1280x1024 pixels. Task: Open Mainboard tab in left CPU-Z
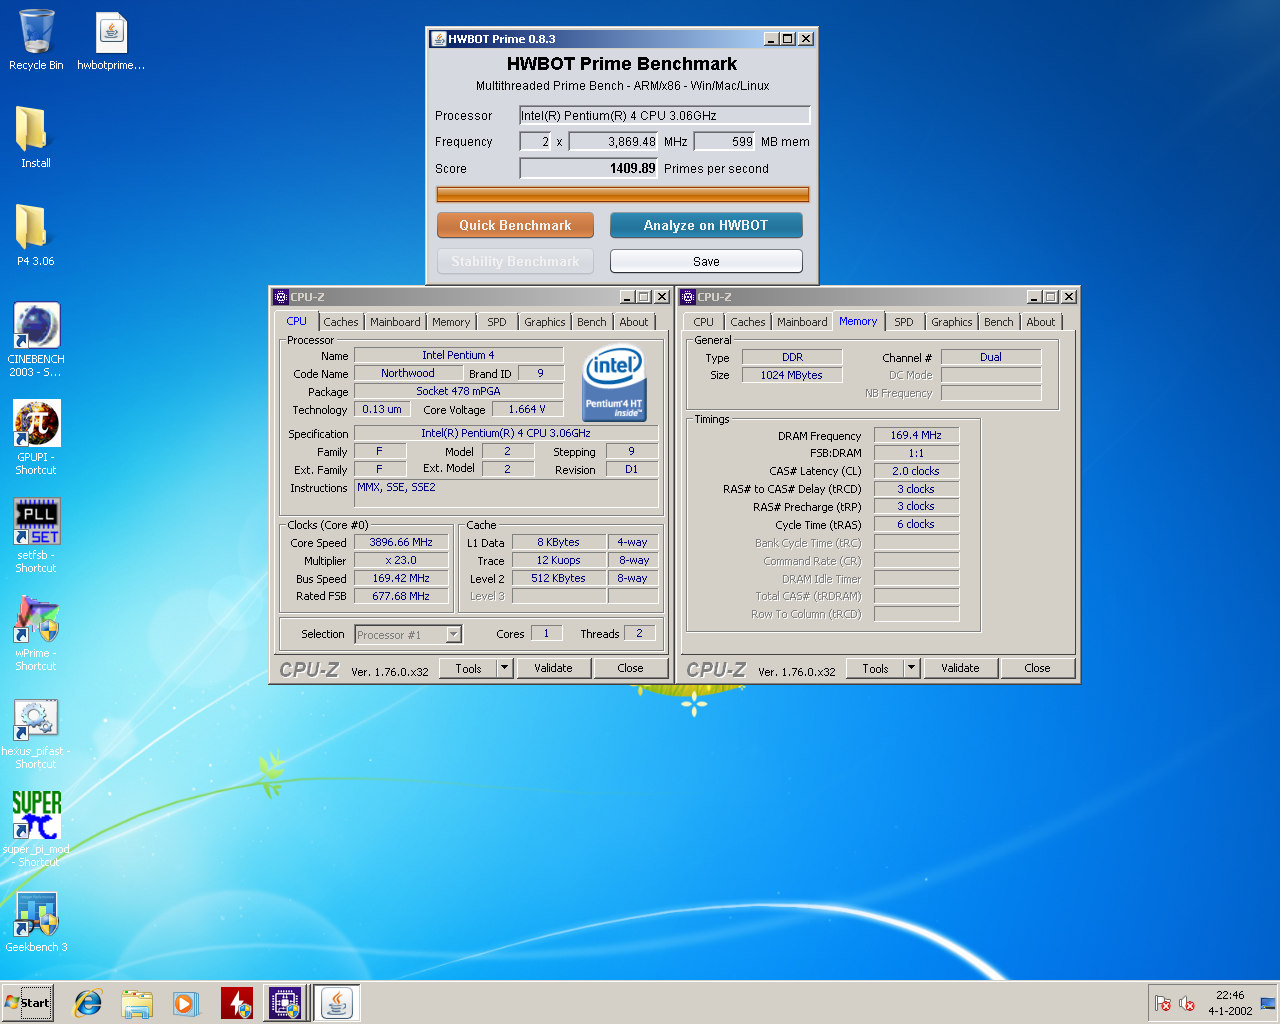(x=395, y=322)
